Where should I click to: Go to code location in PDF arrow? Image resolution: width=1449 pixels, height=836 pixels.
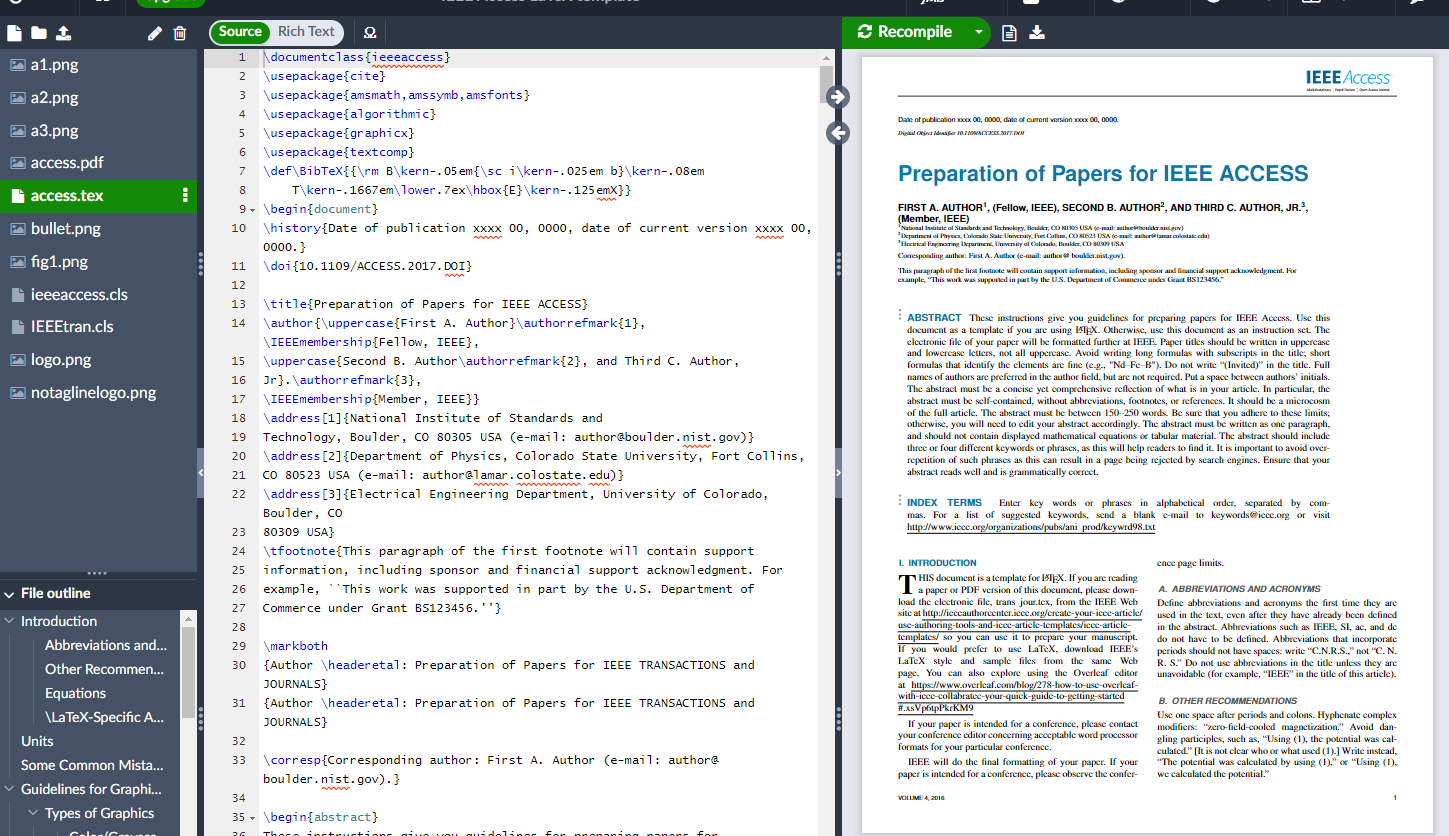tap(838, 96)
